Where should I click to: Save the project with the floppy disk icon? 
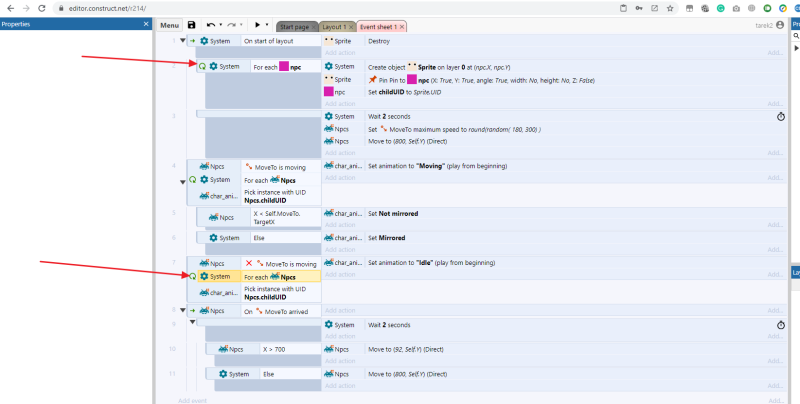(191, 25)
